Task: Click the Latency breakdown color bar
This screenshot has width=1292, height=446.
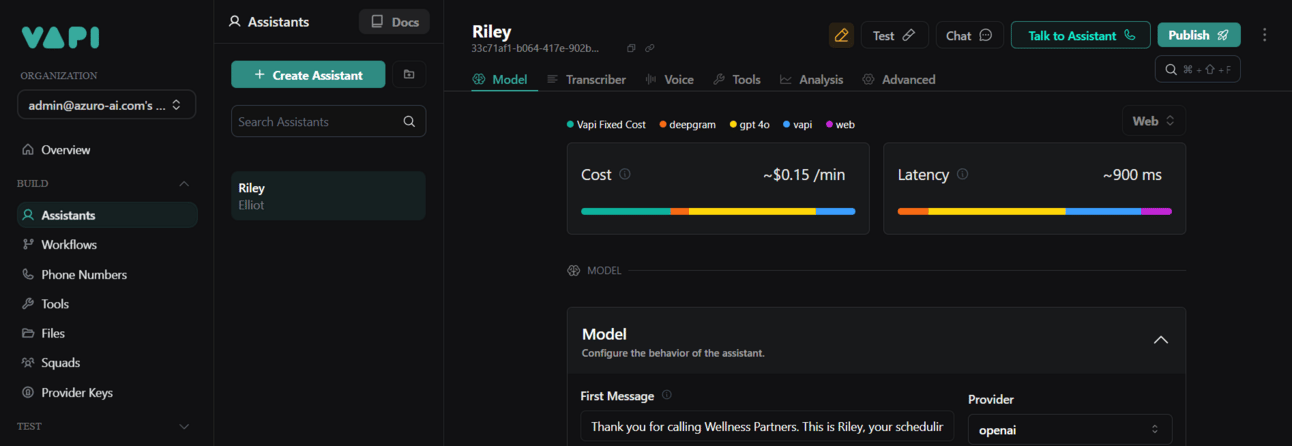Action: click(x=1035, y=211)
